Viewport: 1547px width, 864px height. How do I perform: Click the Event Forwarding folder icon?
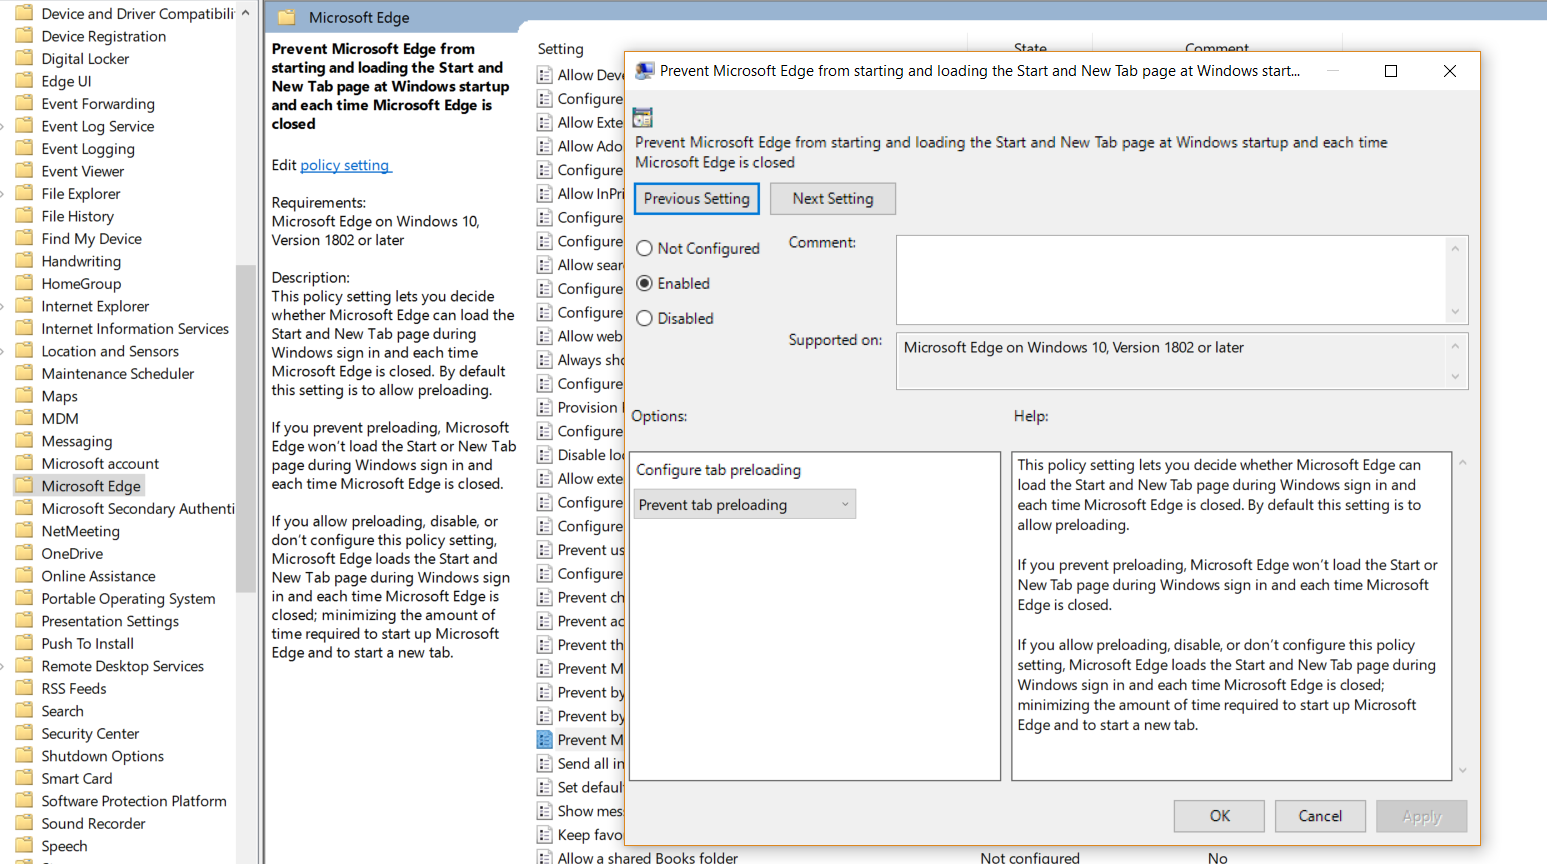[25, 103]
